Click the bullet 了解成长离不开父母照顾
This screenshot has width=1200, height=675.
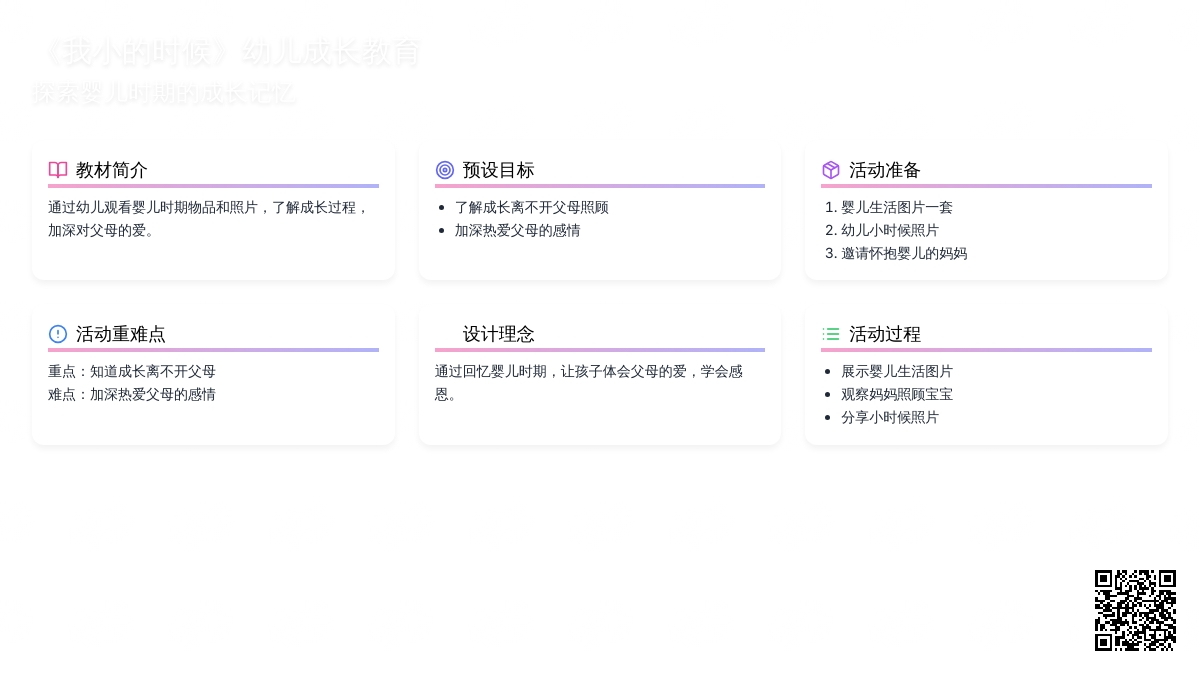(x=532, y=207)
